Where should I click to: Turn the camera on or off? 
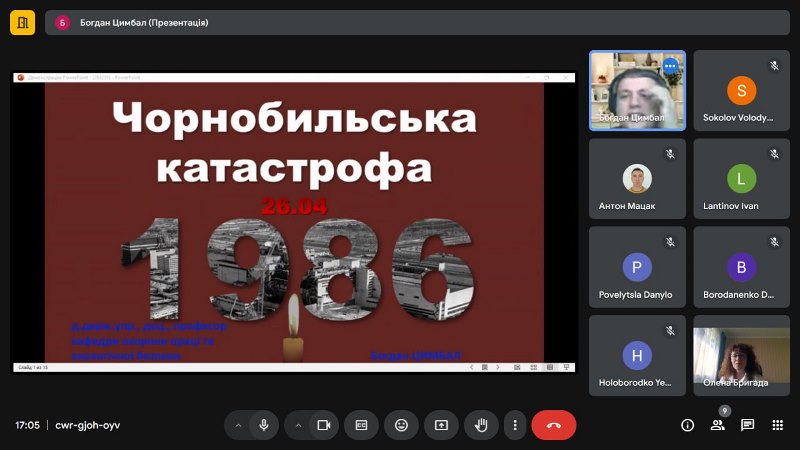pos(323,425)
